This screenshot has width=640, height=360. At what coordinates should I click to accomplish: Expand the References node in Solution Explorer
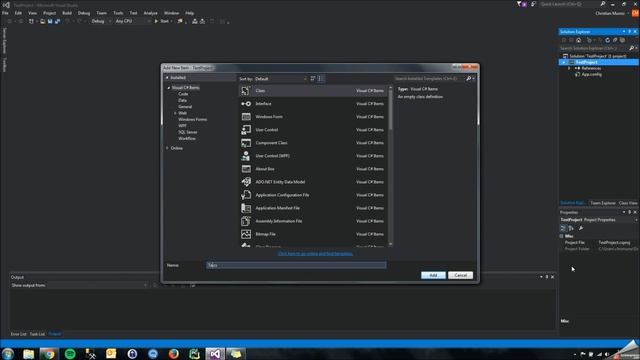[x=569, y=69]
